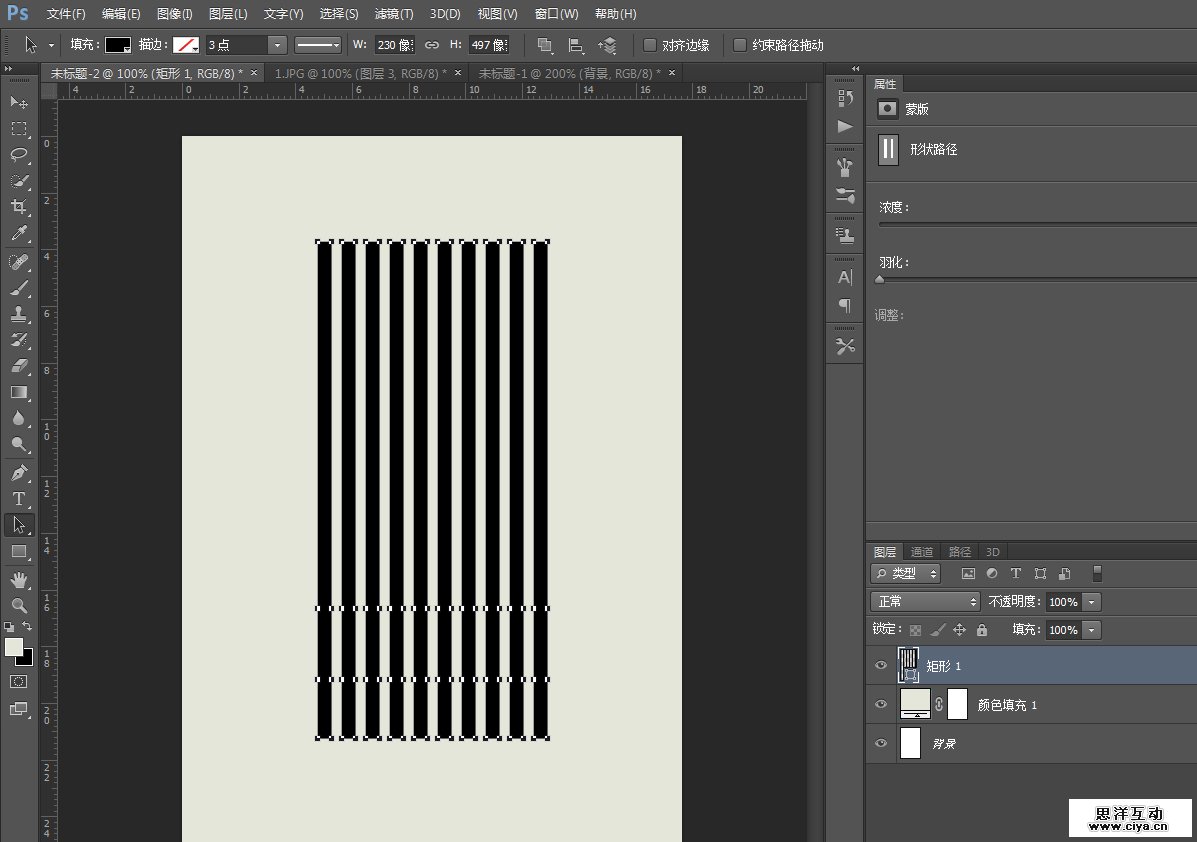Select the Horizontal Type tool

click(x=19, y=498)
